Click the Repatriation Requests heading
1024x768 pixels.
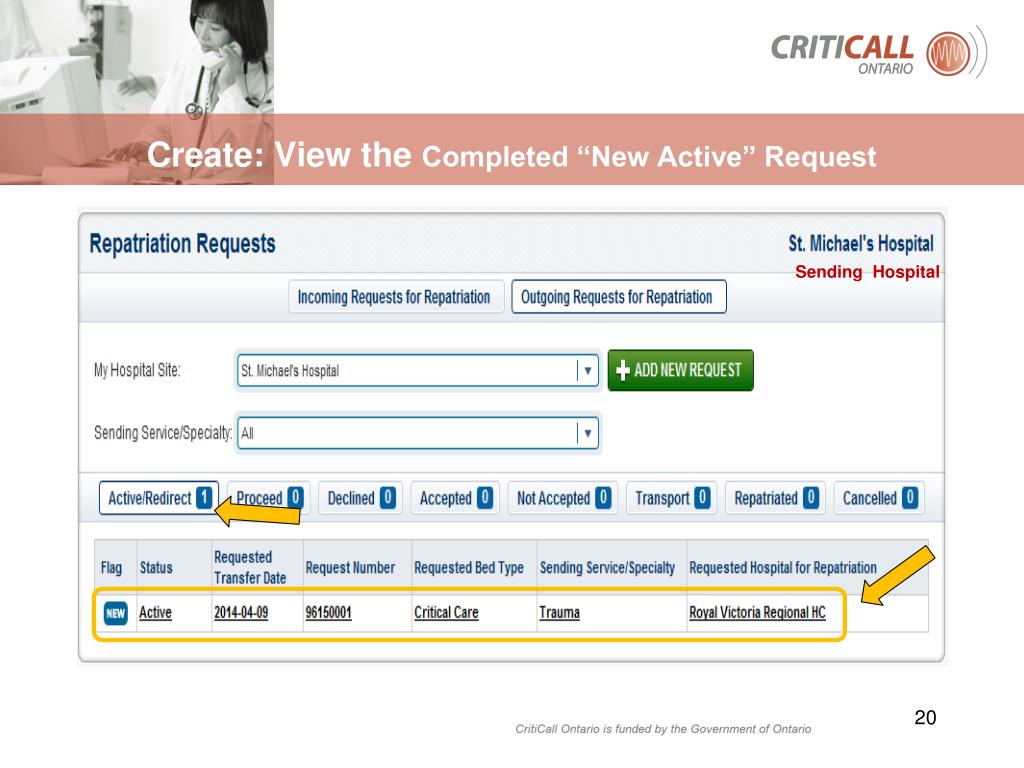pos(182,244)
